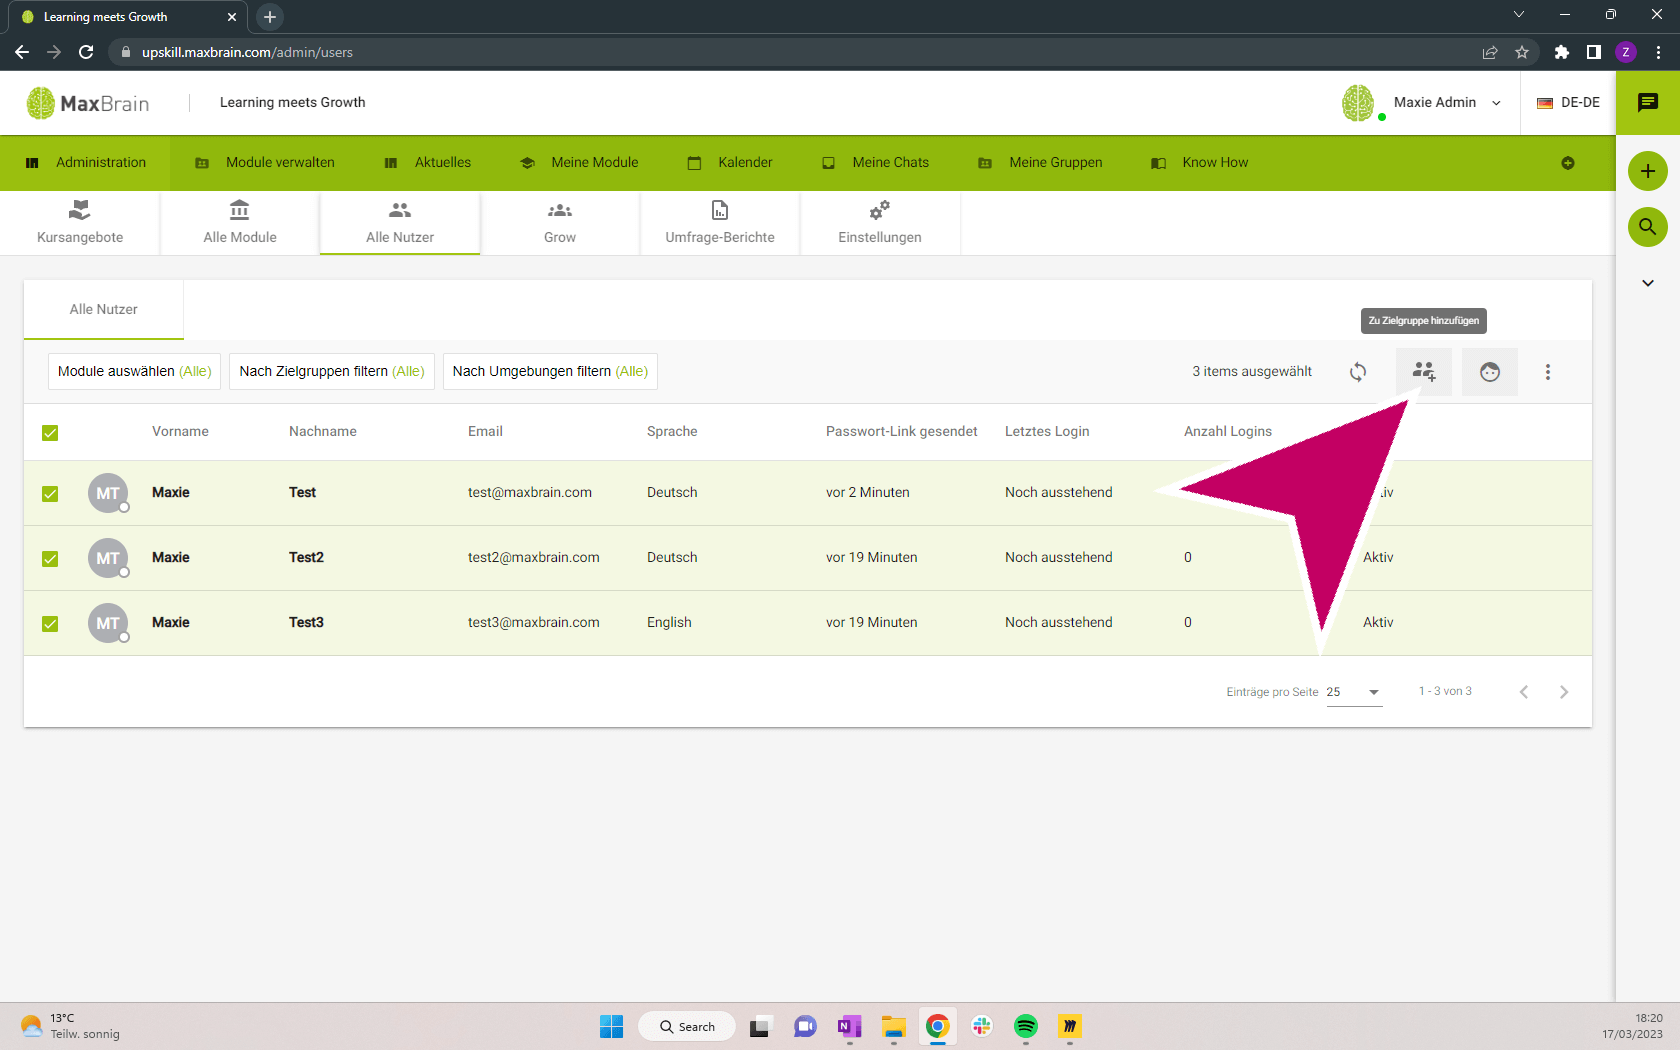Reload the page with the browser refresh icon
Viewport: 1680px width, 1050px height.
coord(86,52)
